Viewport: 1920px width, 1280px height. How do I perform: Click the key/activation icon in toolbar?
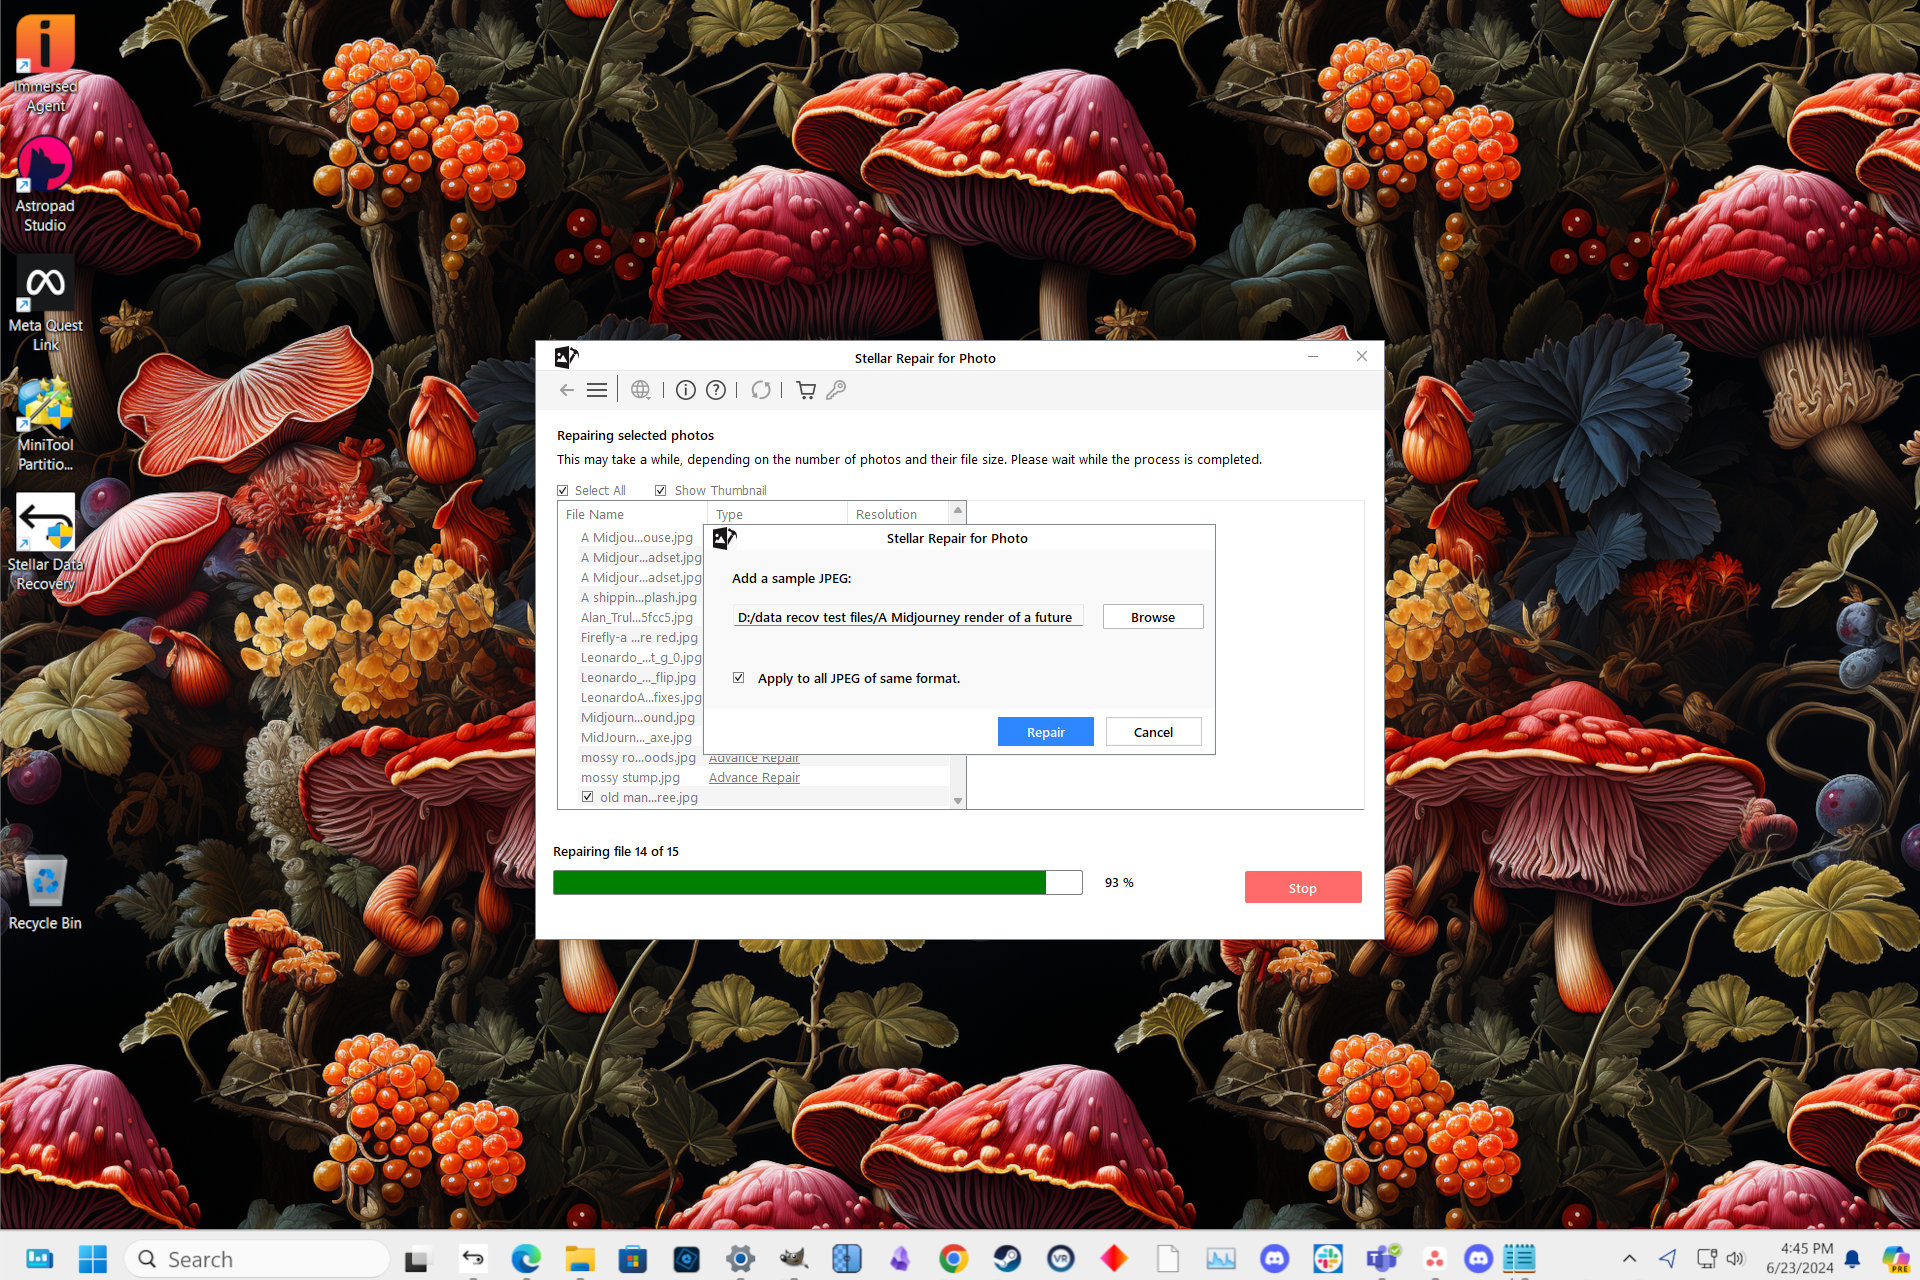click(x=834, y=390)
